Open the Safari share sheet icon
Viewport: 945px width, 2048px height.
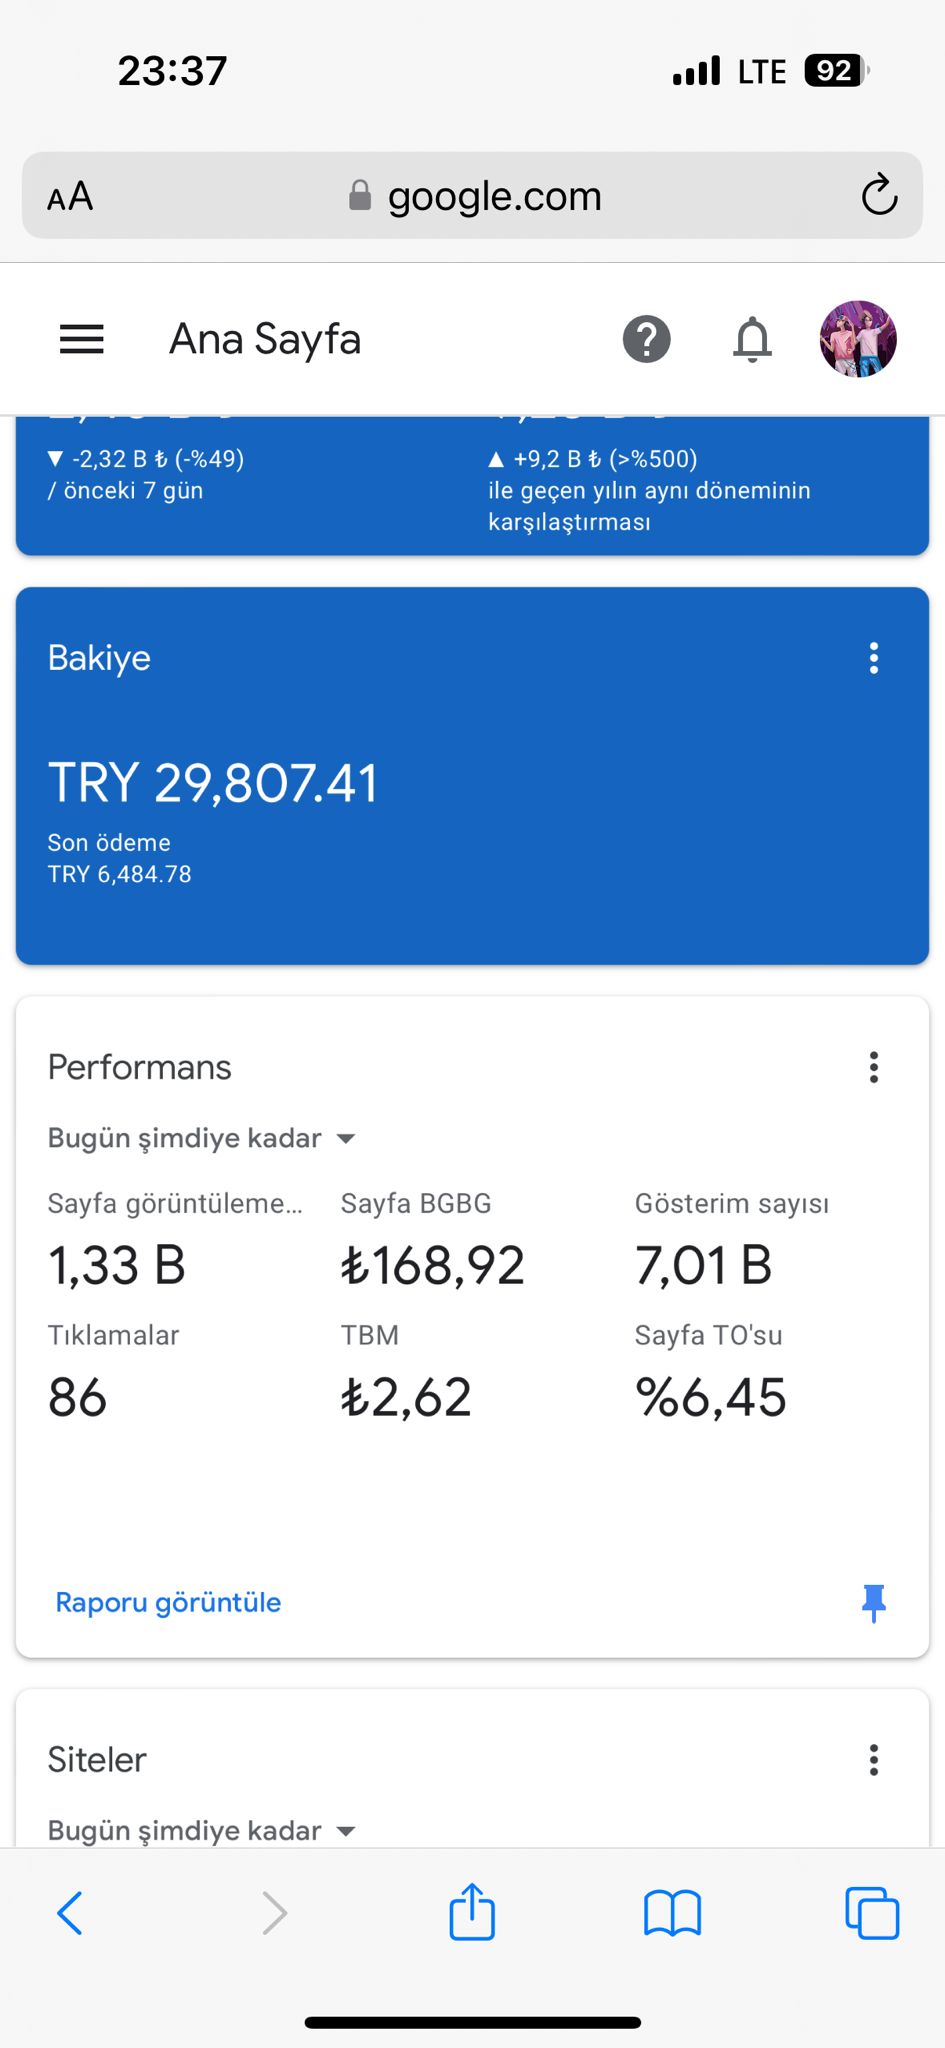tap(472, 1911)
